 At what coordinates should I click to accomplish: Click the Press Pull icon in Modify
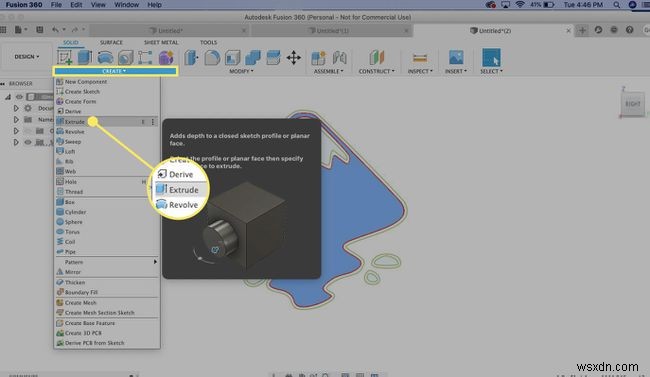pyautogui.click(x=191, y=58)
